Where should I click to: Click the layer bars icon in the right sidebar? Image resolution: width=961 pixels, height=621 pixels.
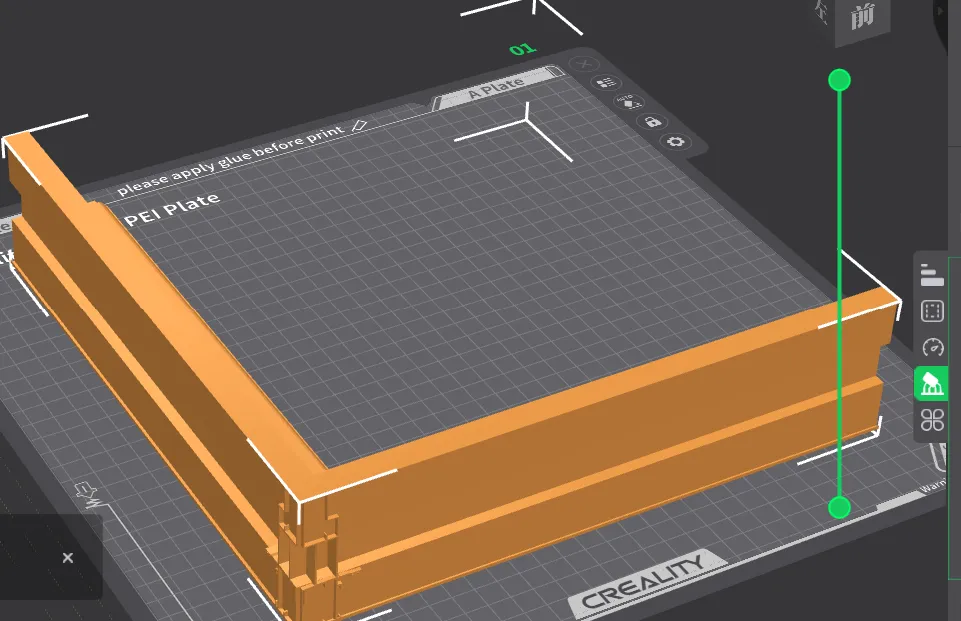(x=932, y=274)
